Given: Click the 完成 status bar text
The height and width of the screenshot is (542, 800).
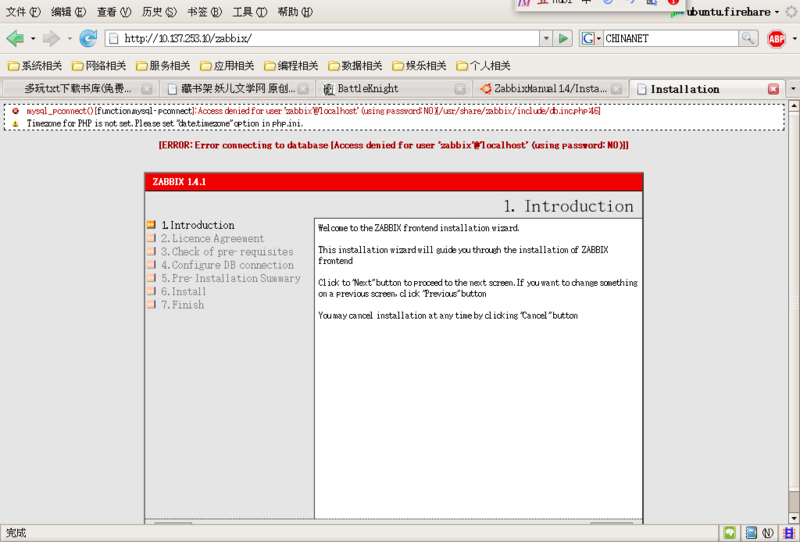Looking at the screenshot, I should 16,533.
